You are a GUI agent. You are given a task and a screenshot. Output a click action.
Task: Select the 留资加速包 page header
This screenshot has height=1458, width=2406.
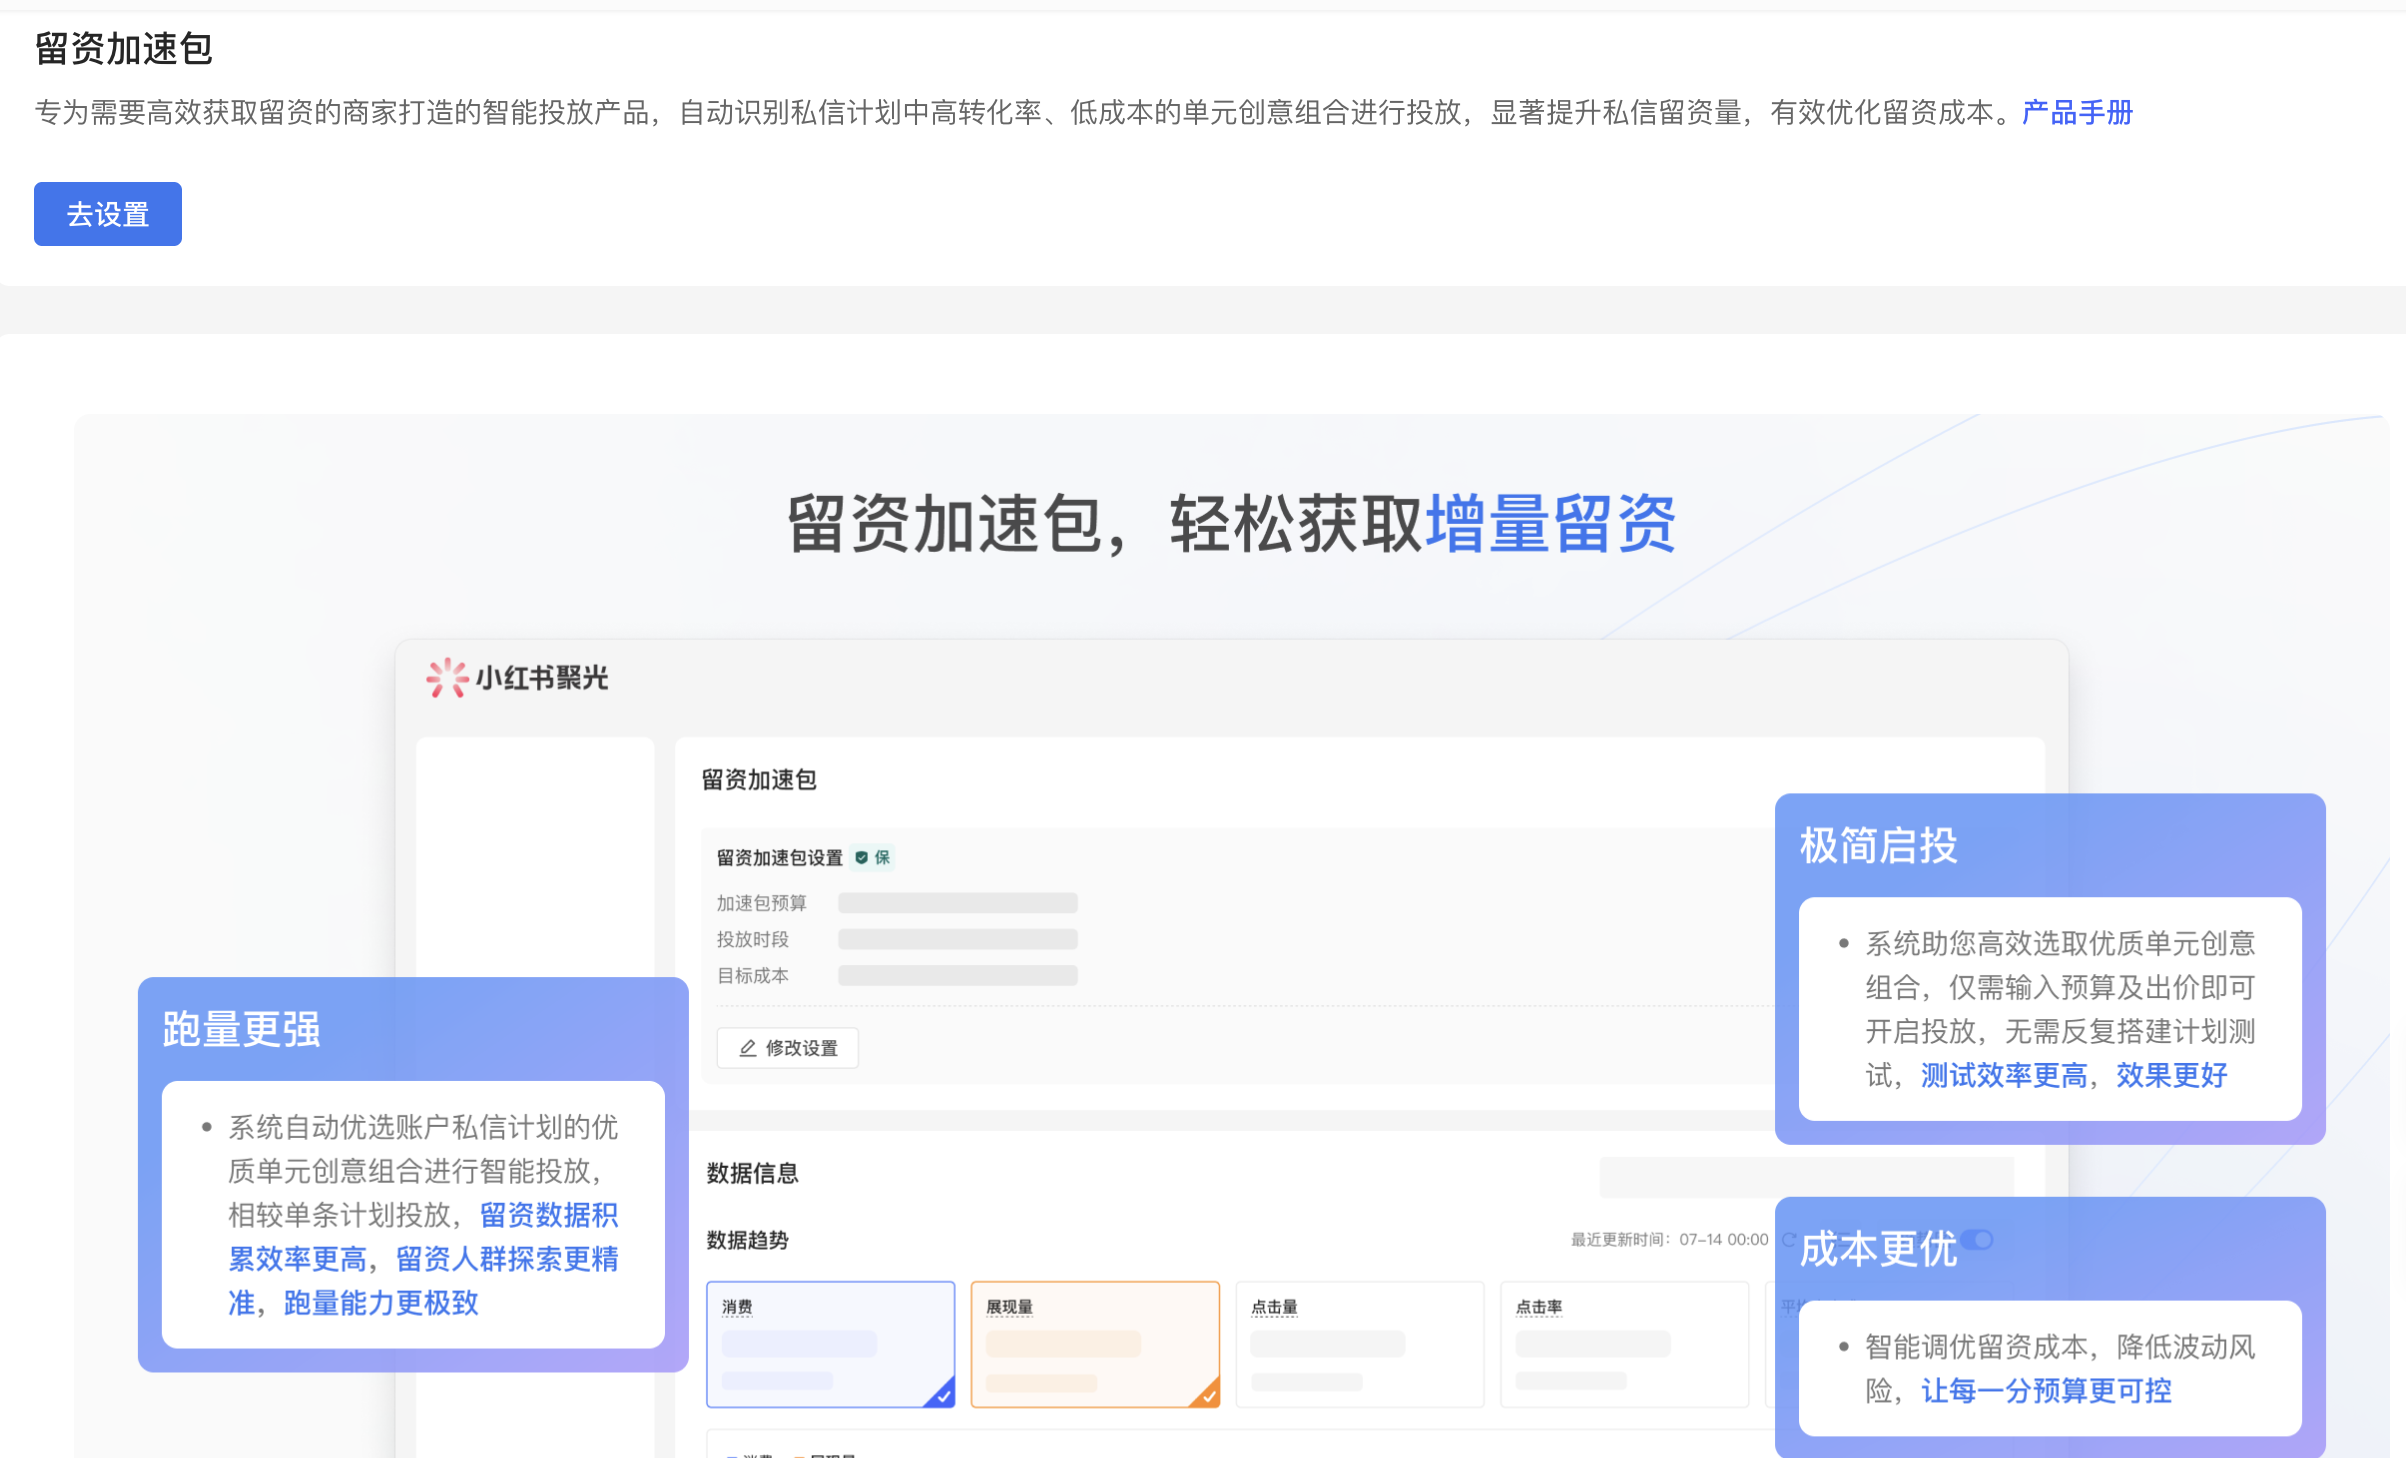pos(123,48)
